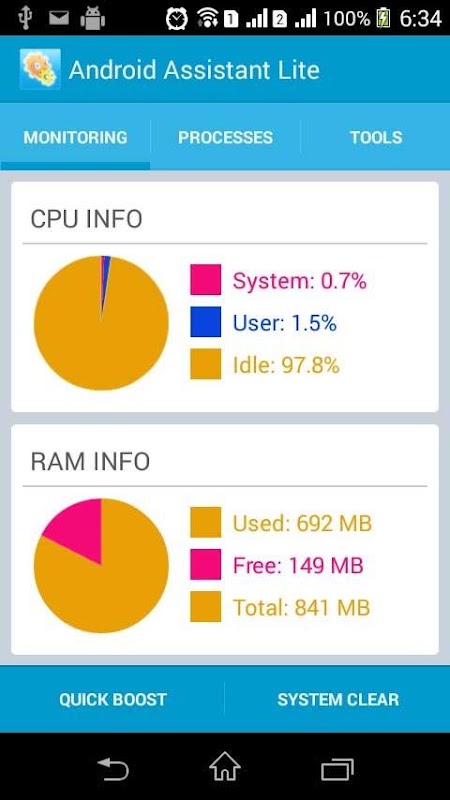This screenshot has height=800, width=450.
Task: Tap the Wi-Fi status icon
Action: [x=208, y=19]
